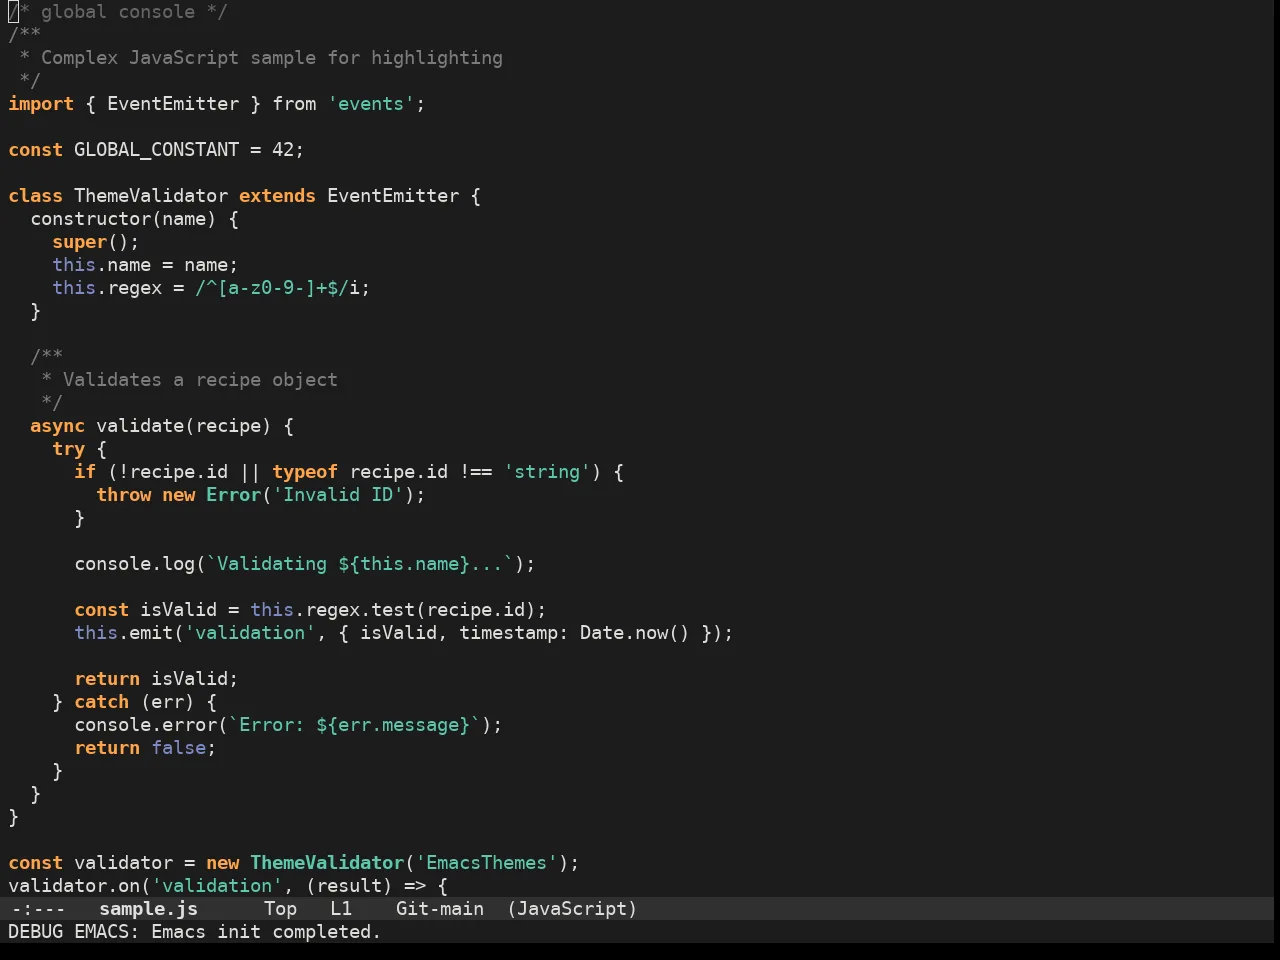Click the Git-main version control indicator

[x=440, y=909]
